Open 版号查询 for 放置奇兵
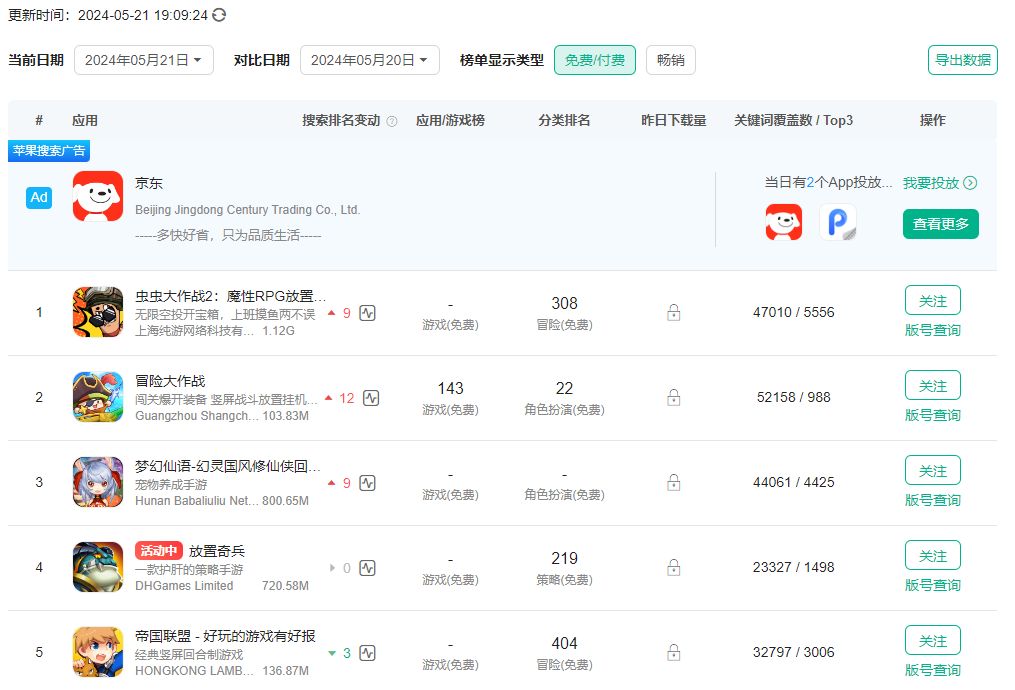The image size is (1015, 690). pyautogui.click(x=933, y=585)
